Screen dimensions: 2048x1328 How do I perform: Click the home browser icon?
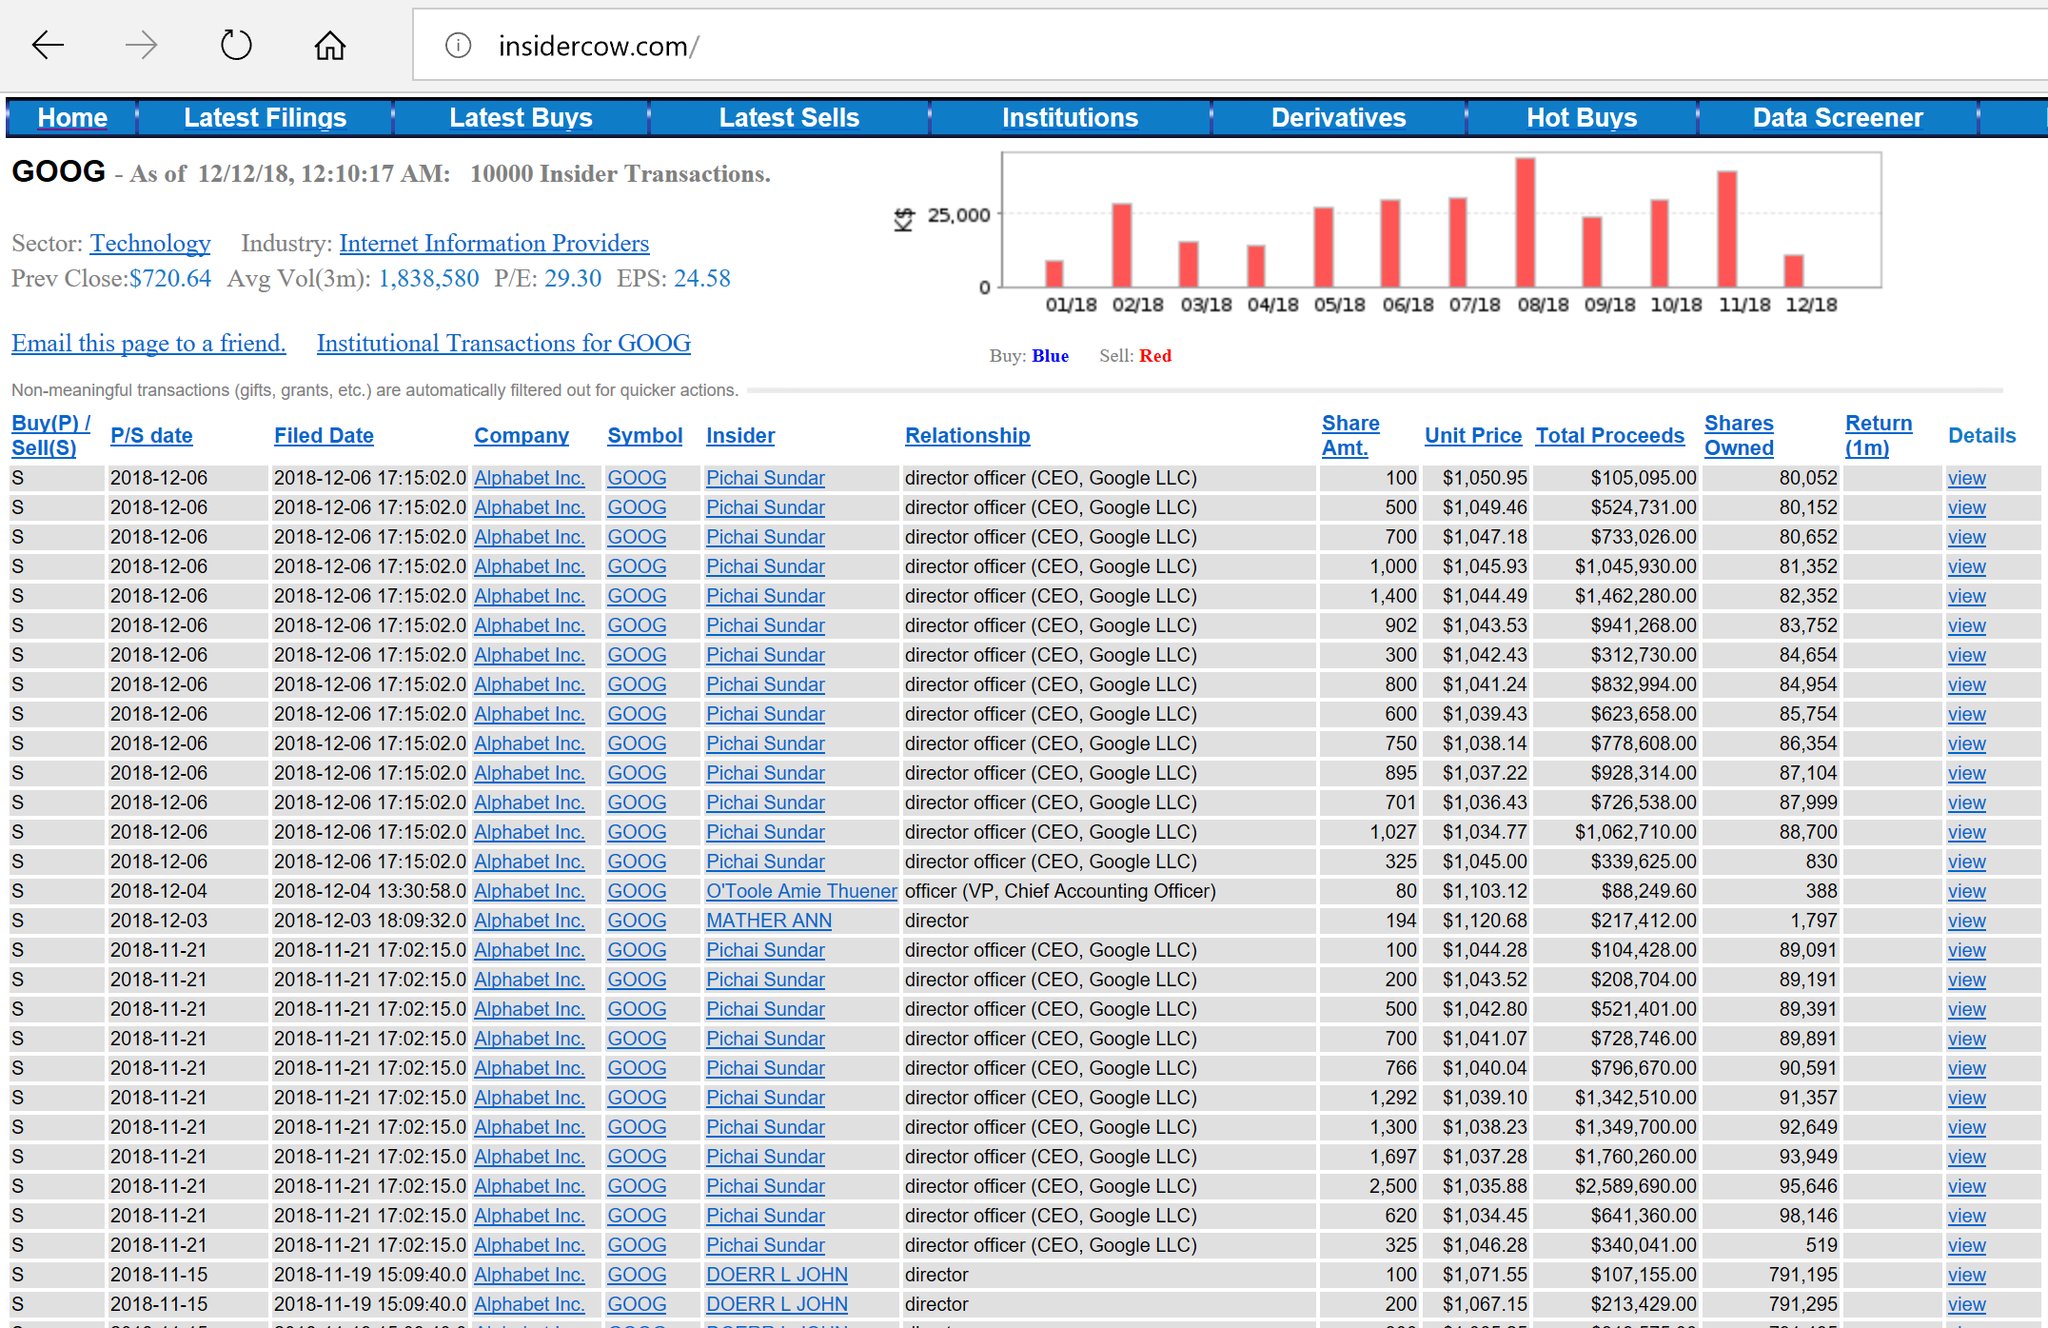(331, 45)
